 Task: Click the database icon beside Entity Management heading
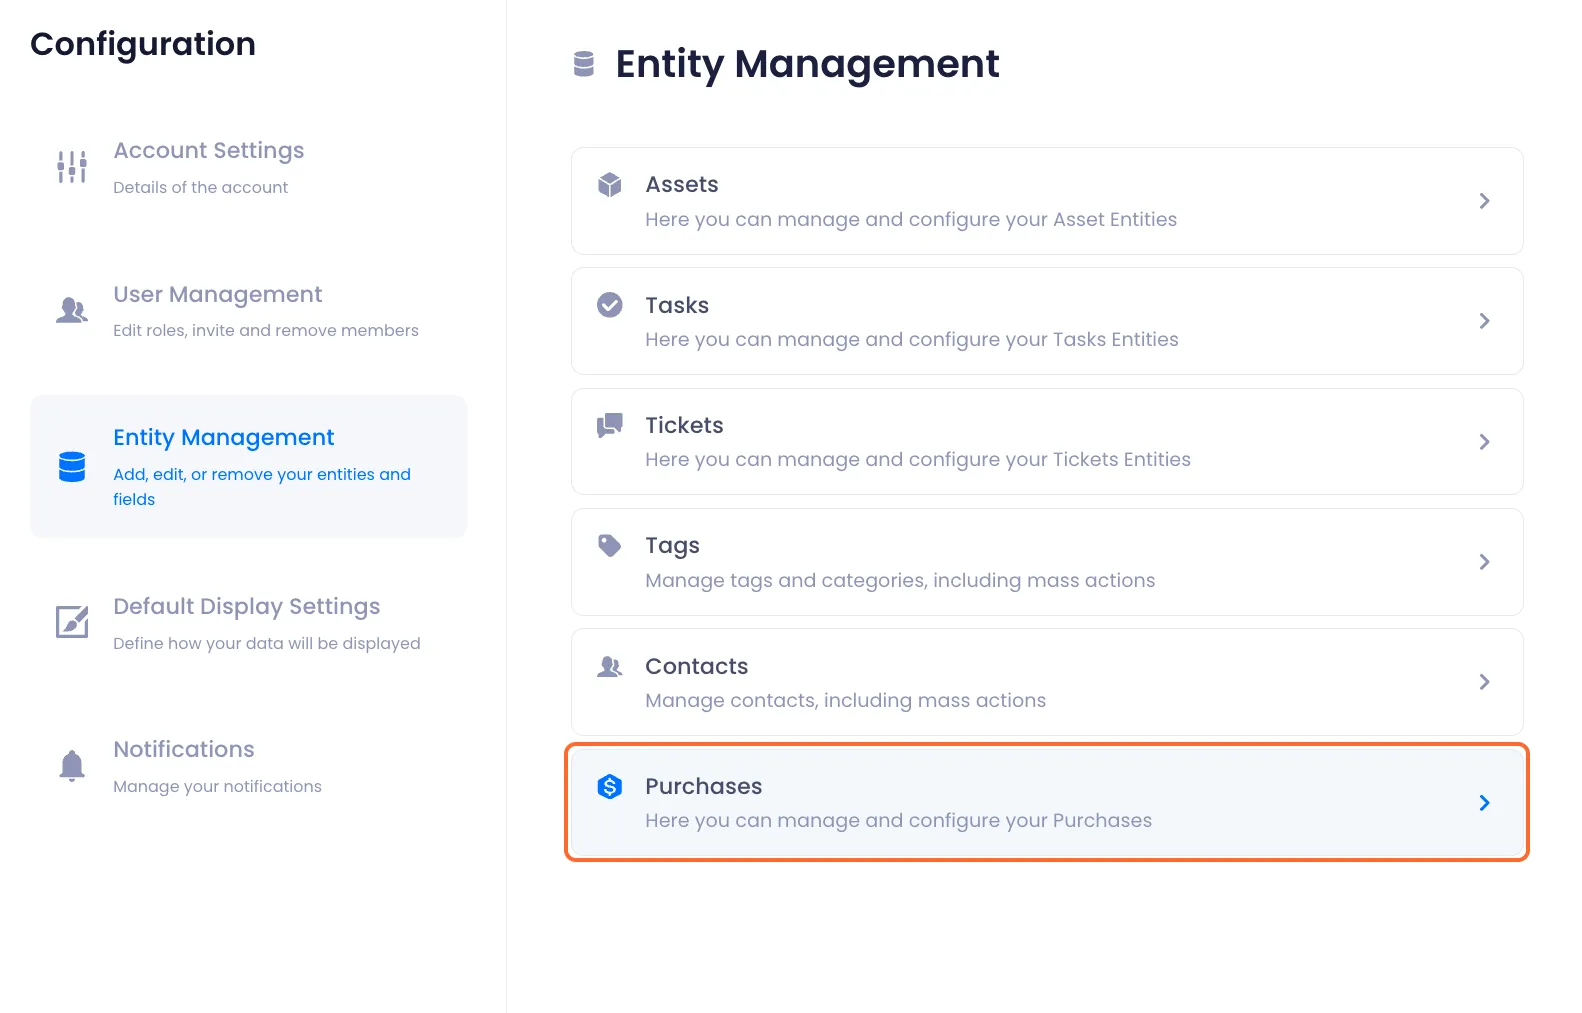pyautogui.click(x=584, y=64)
